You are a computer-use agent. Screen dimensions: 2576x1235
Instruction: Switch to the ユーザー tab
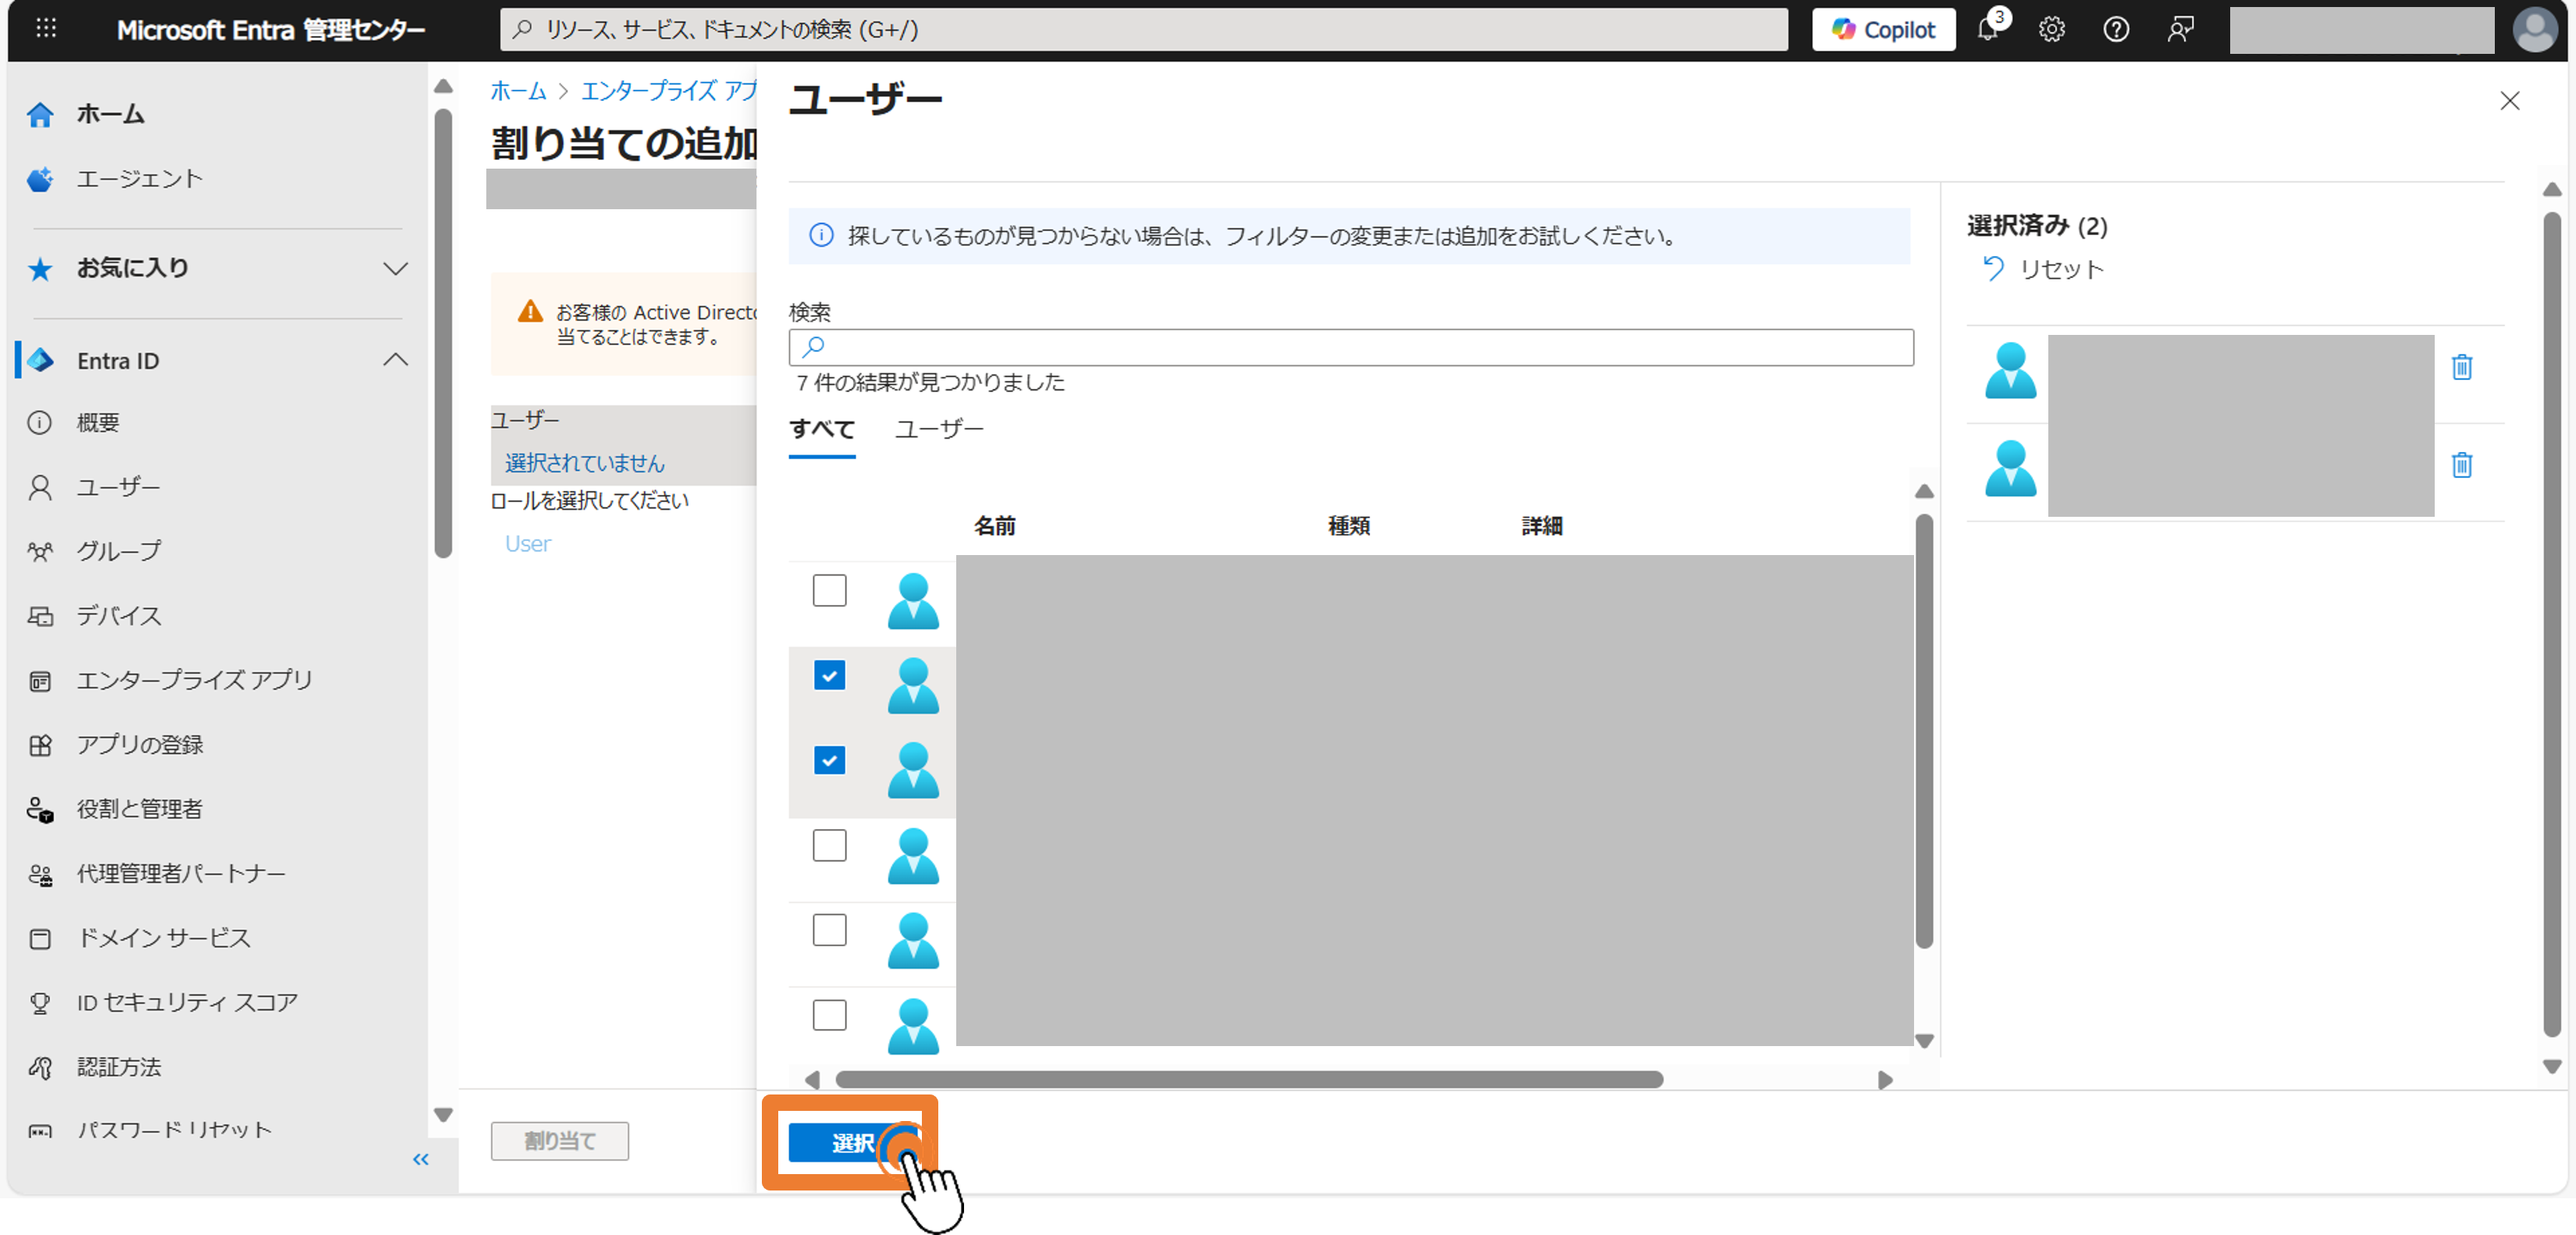click(939, 430)
